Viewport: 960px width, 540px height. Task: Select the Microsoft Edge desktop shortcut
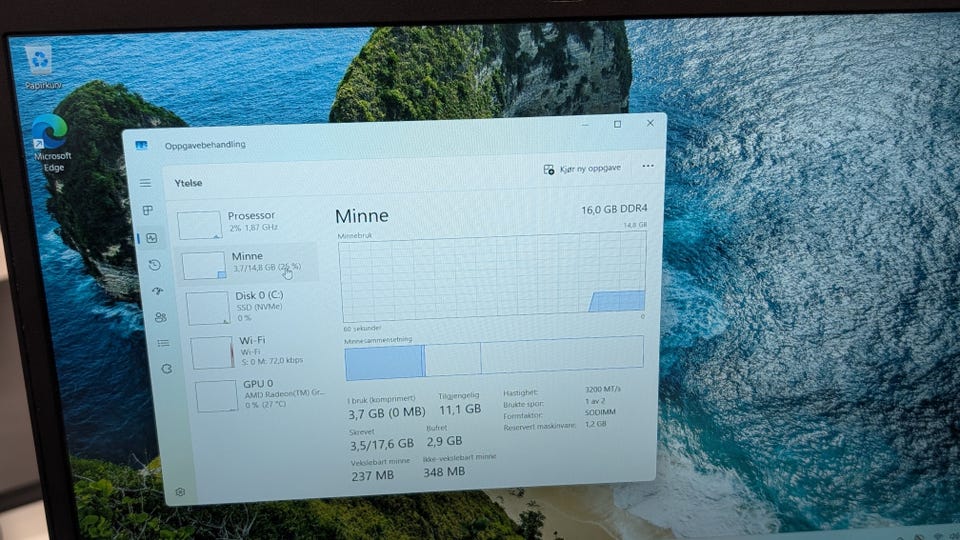[51, 143]
